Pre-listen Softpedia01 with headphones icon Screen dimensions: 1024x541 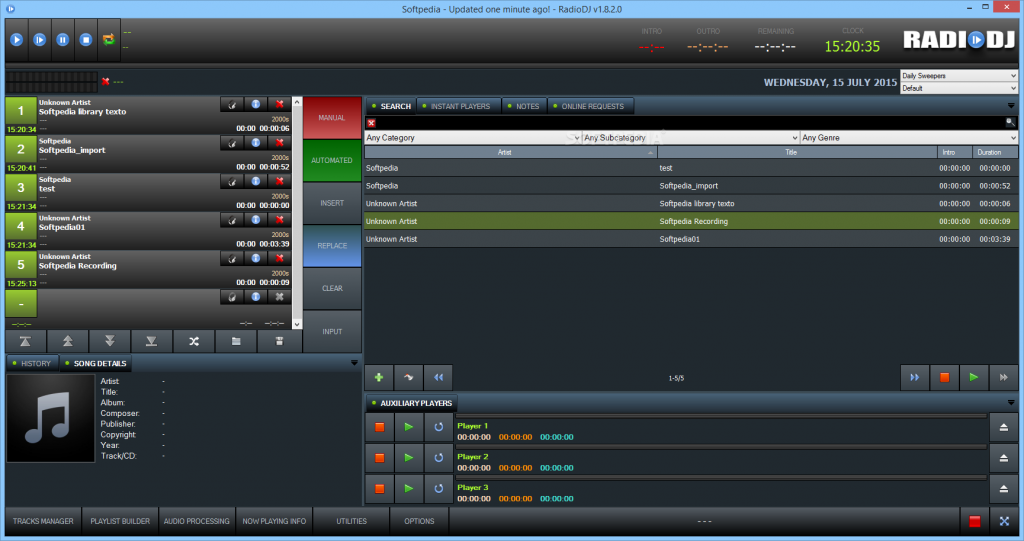click(232, 220)
